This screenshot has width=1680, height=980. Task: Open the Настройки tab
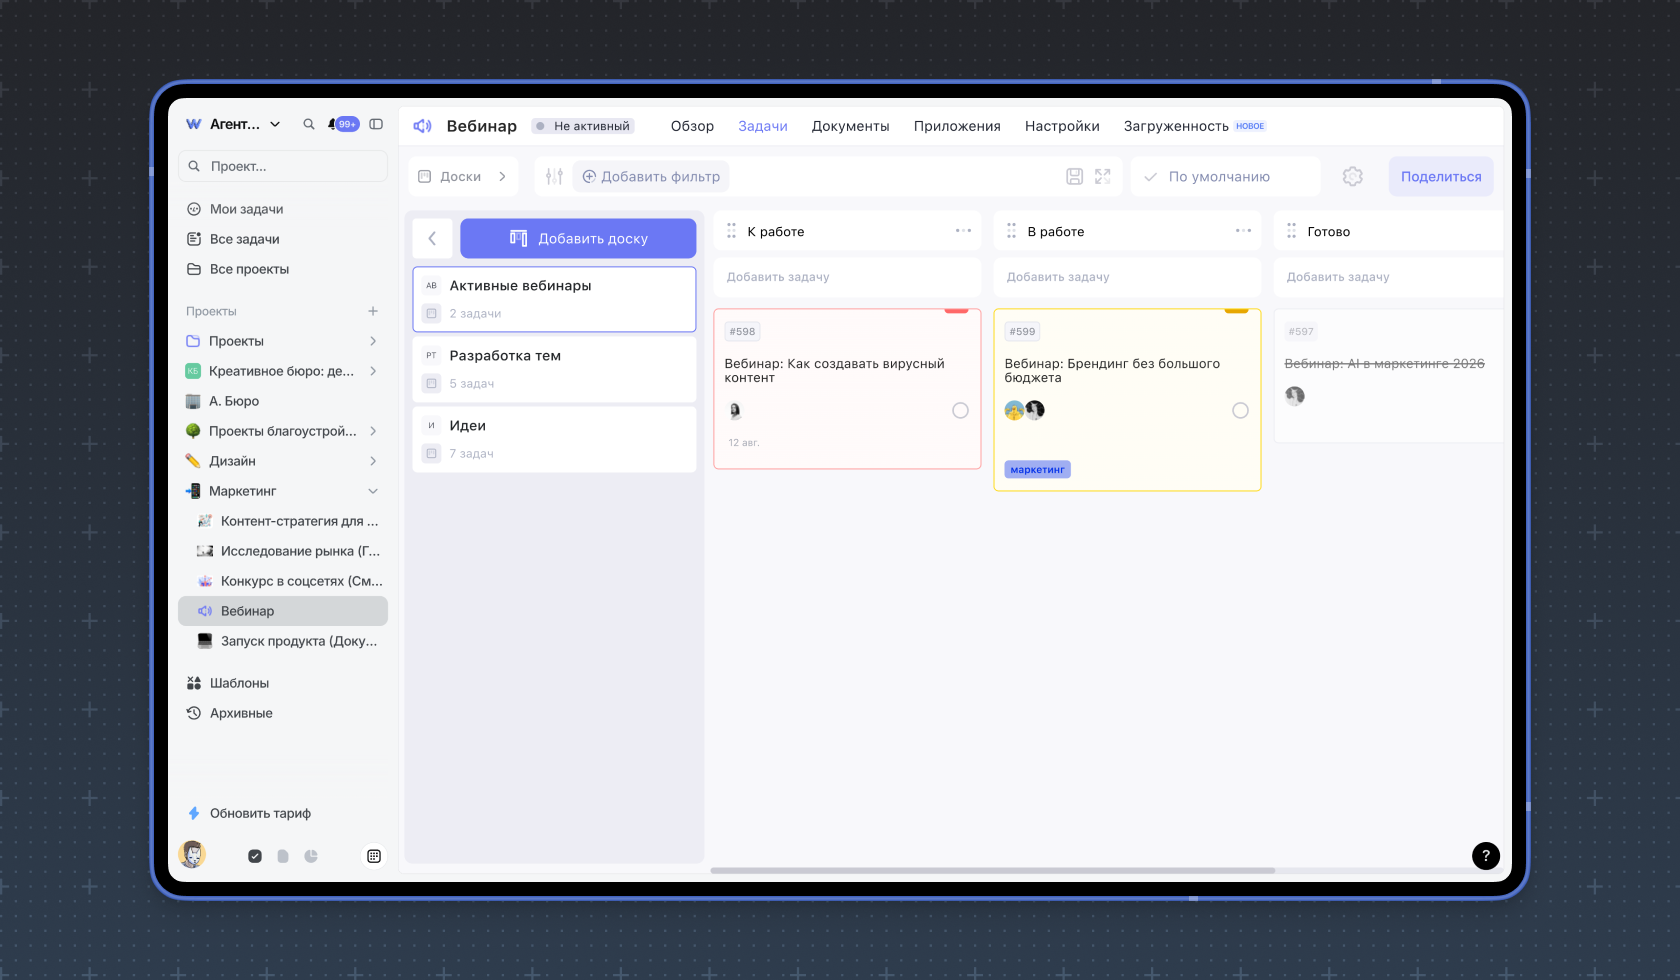click(1062, 126)
